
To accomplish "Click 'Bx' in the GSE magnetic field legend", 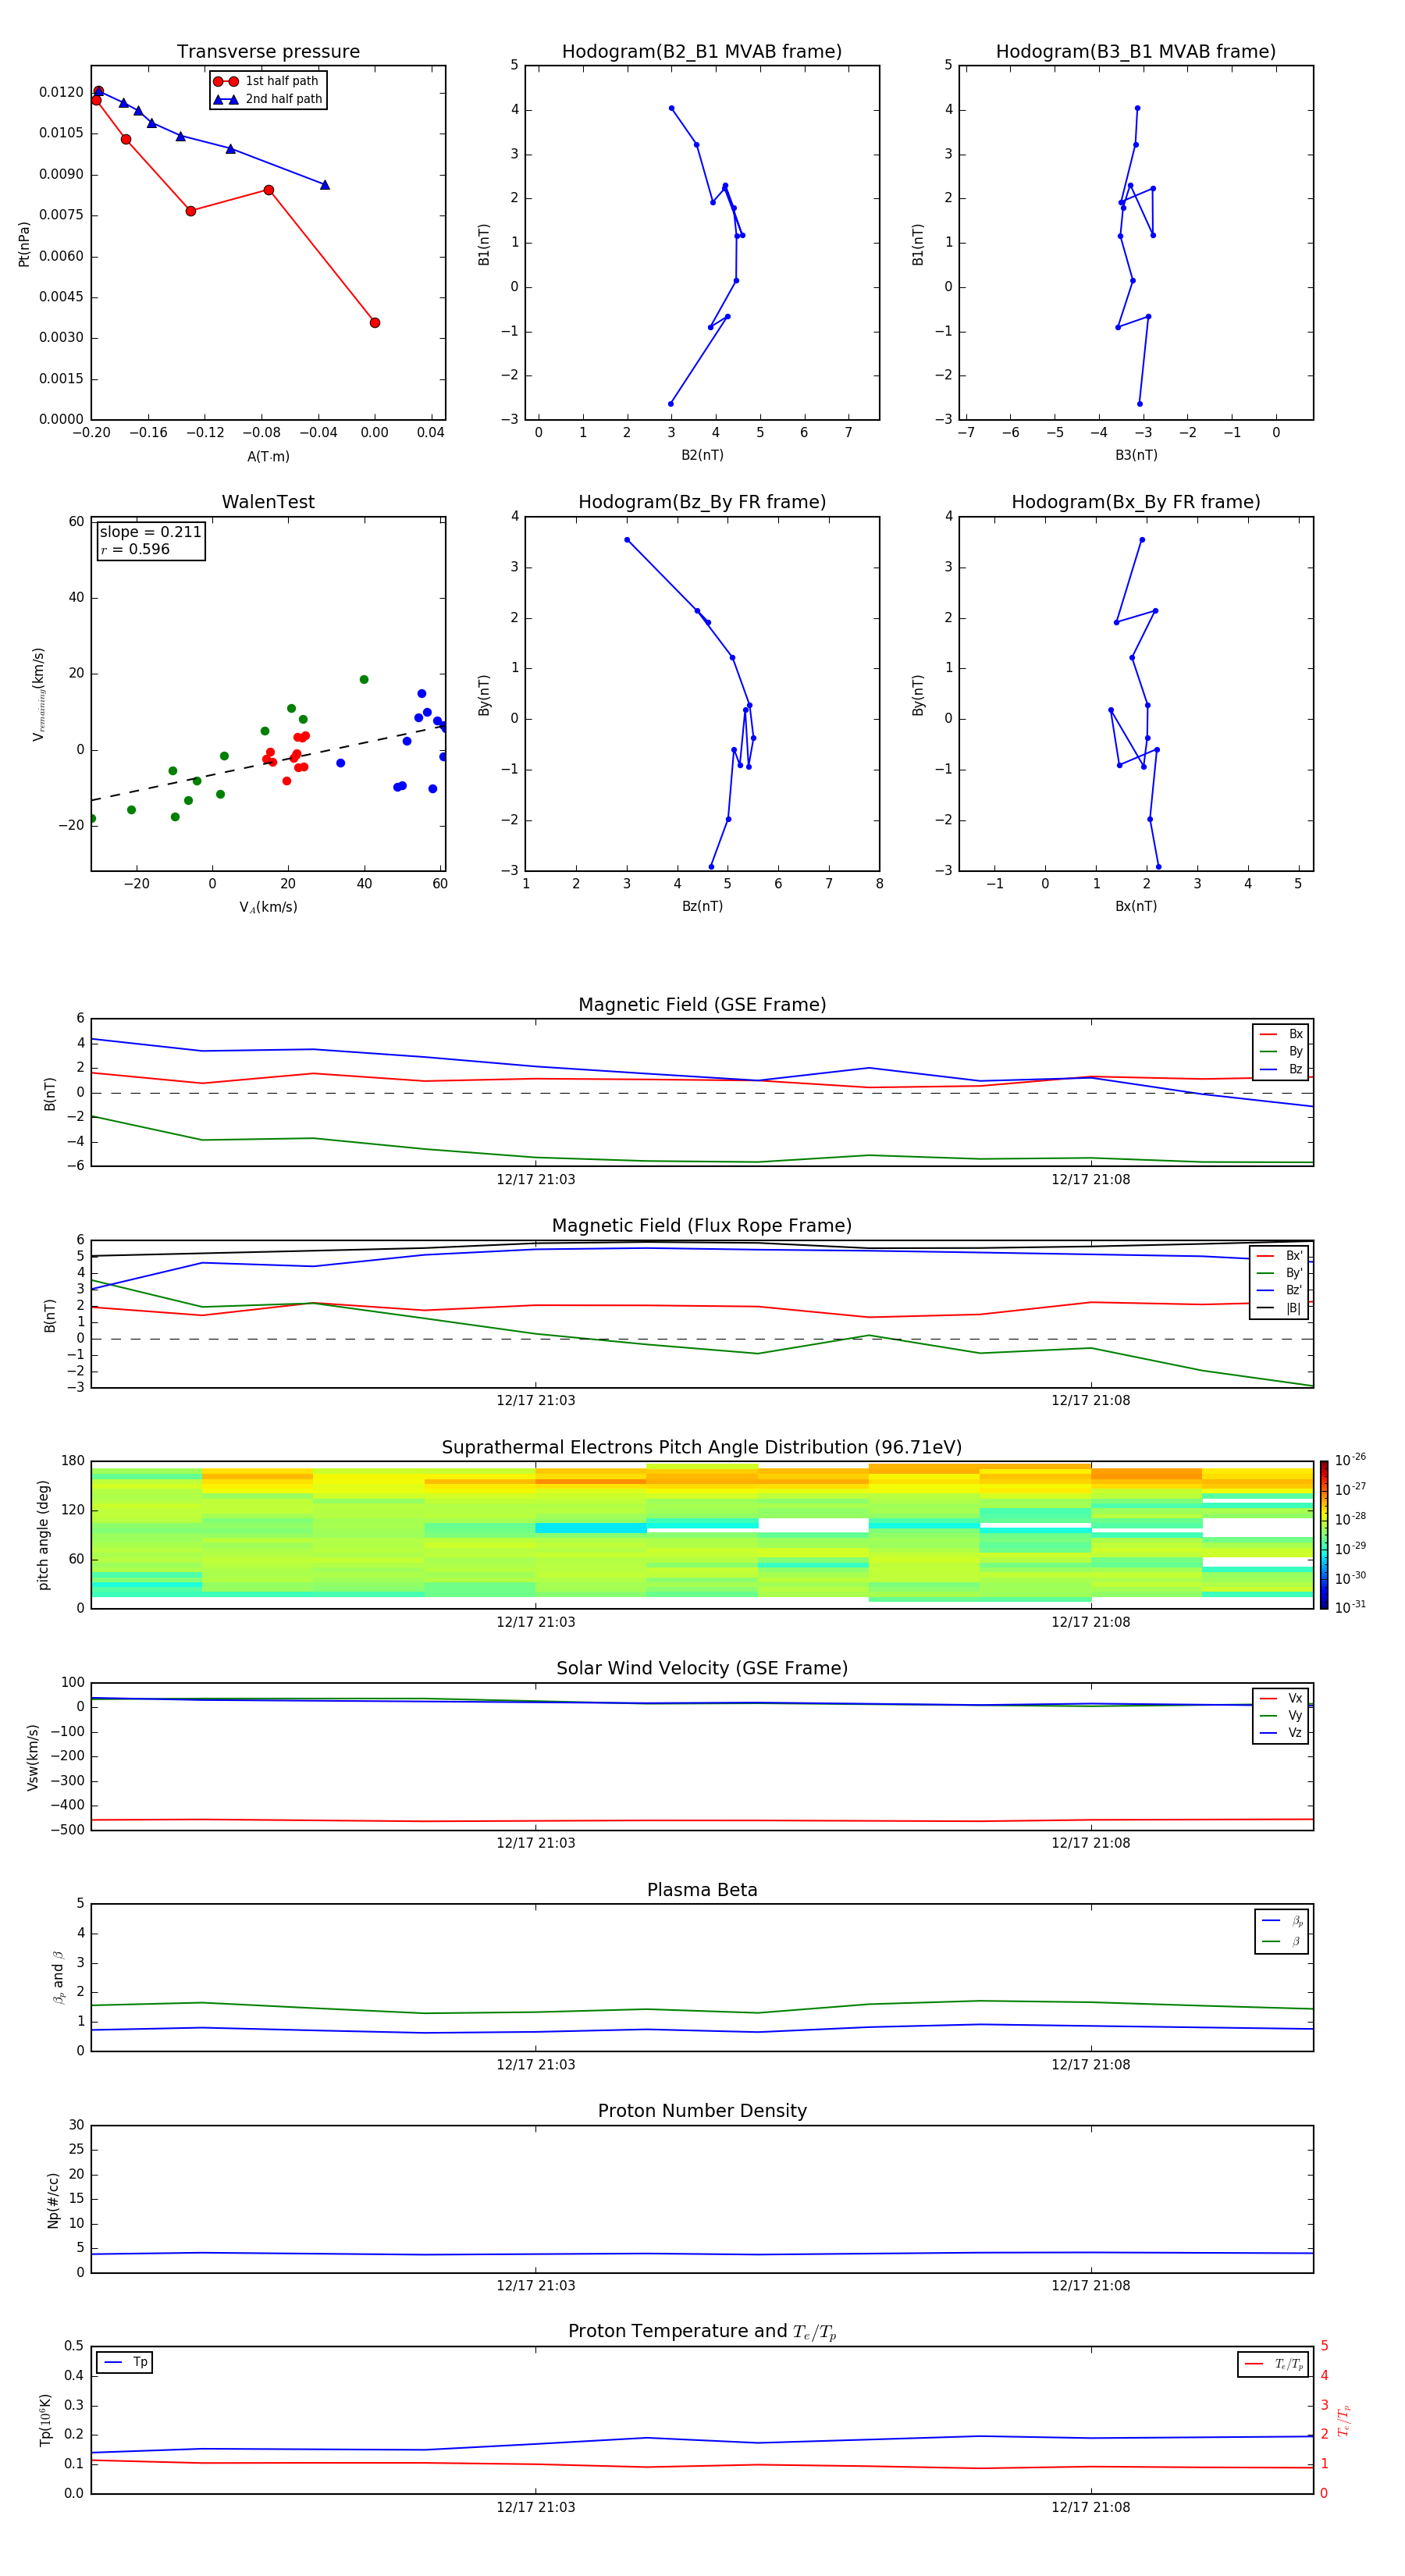I will (1281, 1034).
